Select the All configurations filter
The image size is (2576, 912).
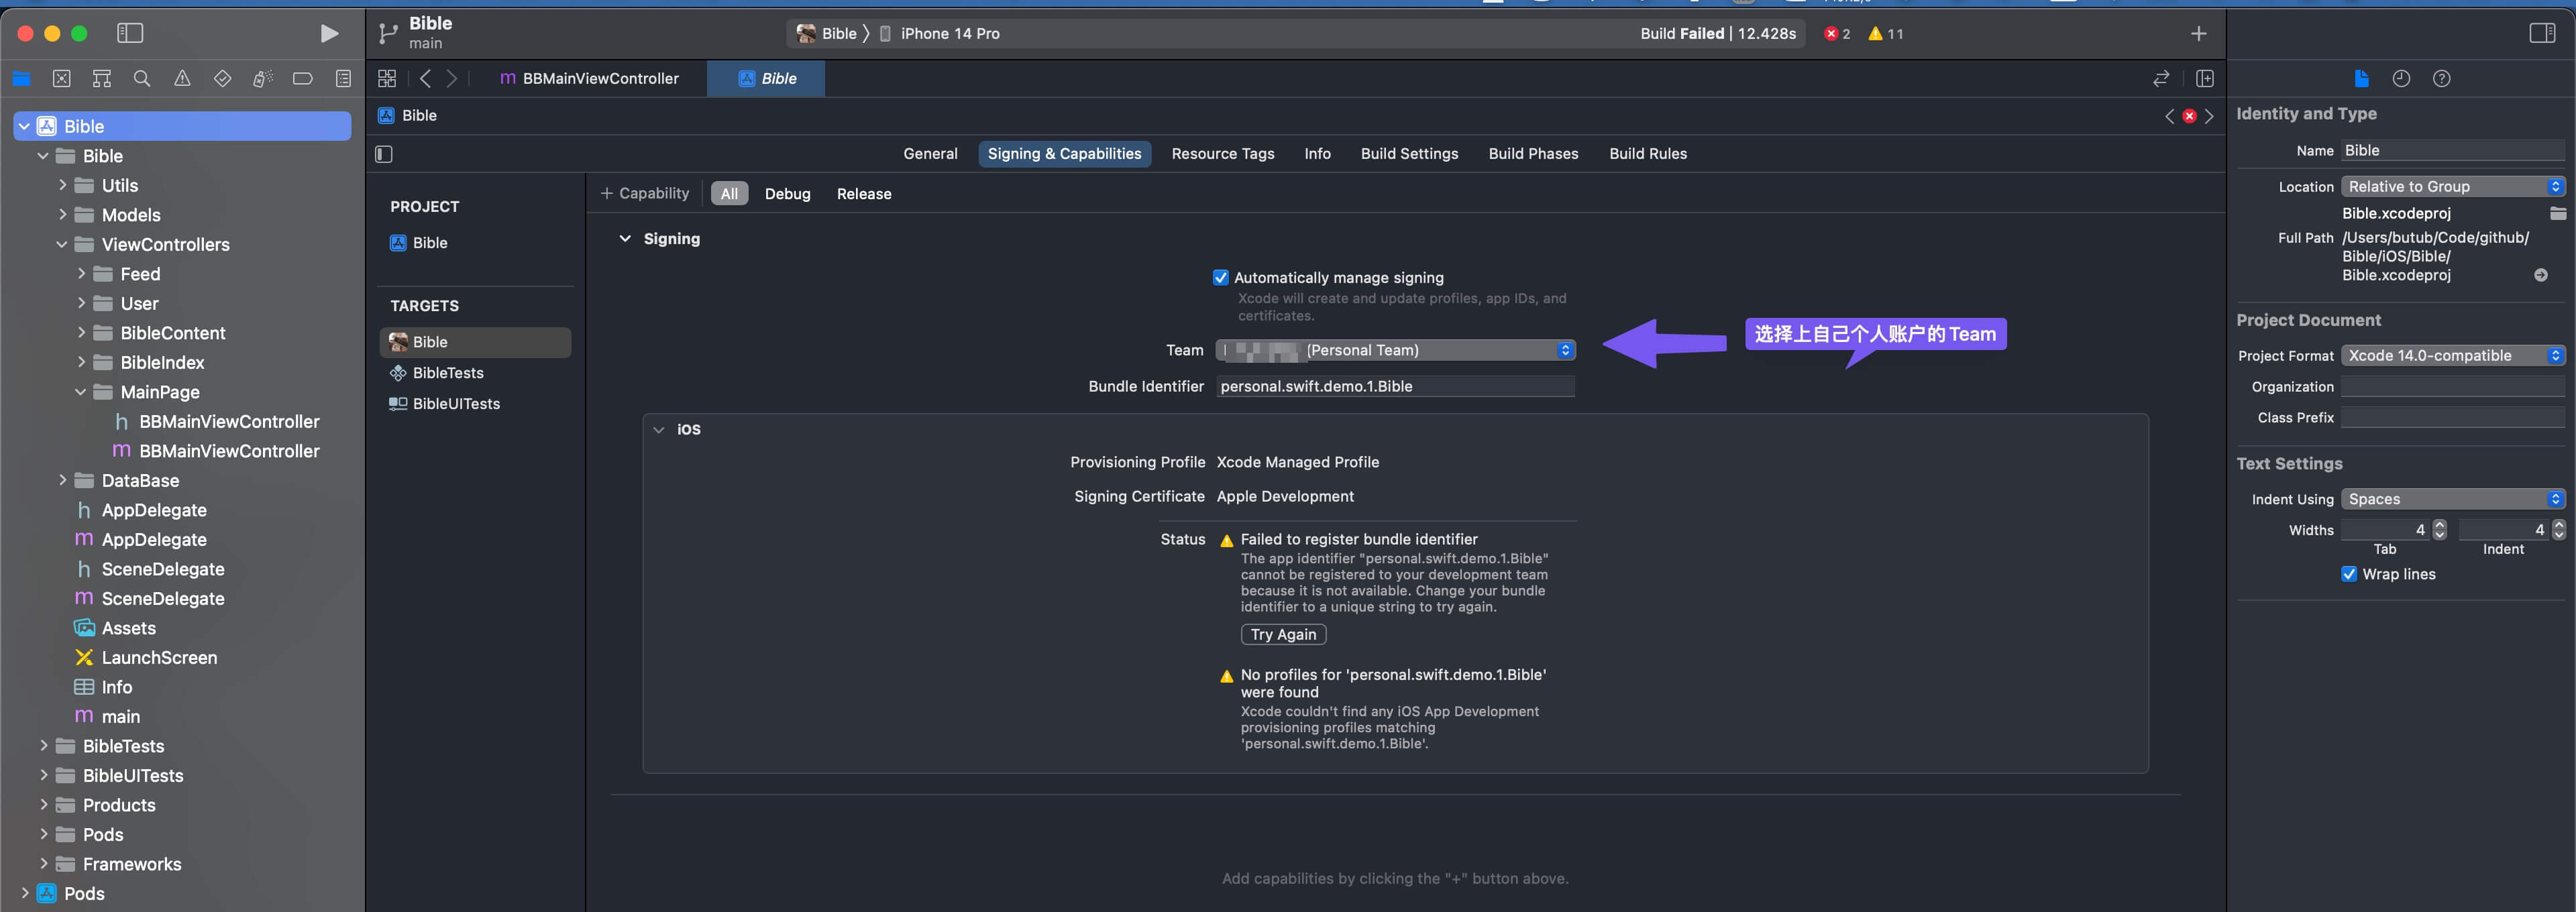tap(729, 194)
